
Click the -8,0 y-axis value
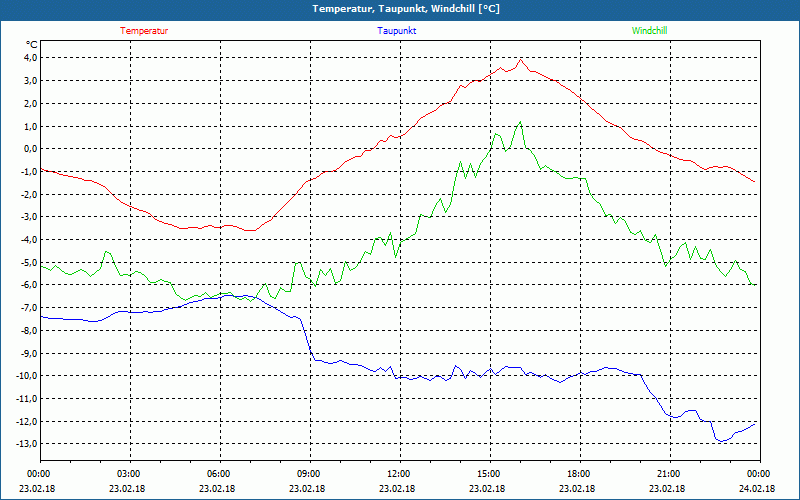coord(30,331)
